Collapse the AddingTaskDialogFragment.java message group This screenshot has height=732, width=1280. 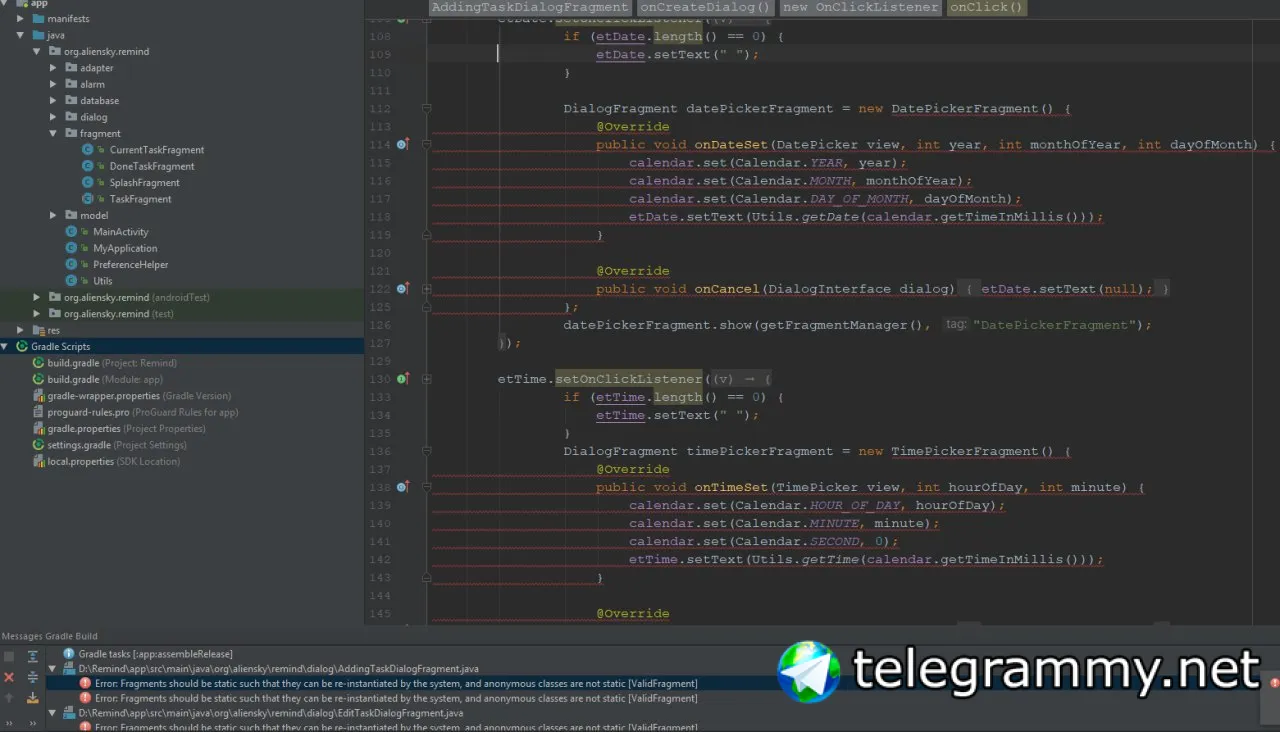click(x=53, y=669)
